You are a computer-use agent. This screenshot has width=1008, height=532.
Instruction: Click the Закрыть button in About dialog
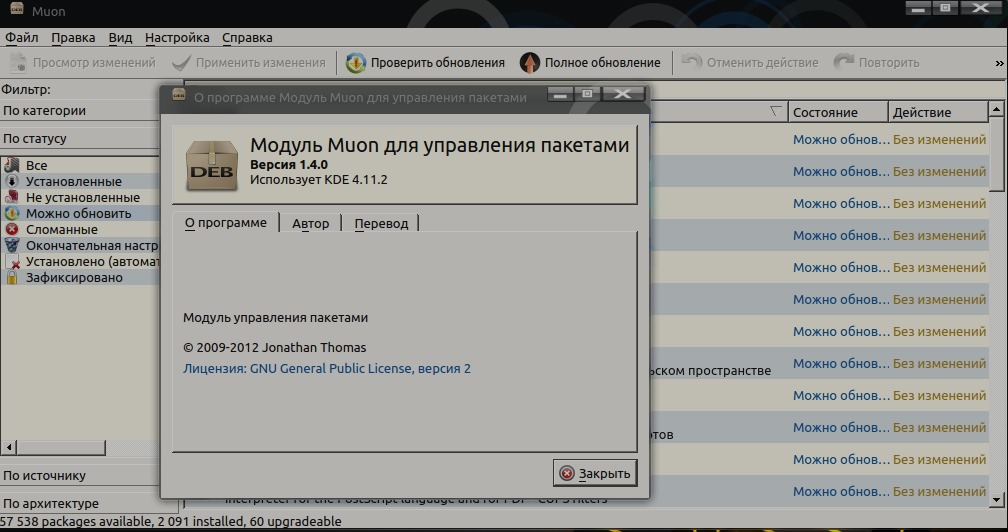tap(595, 474)
